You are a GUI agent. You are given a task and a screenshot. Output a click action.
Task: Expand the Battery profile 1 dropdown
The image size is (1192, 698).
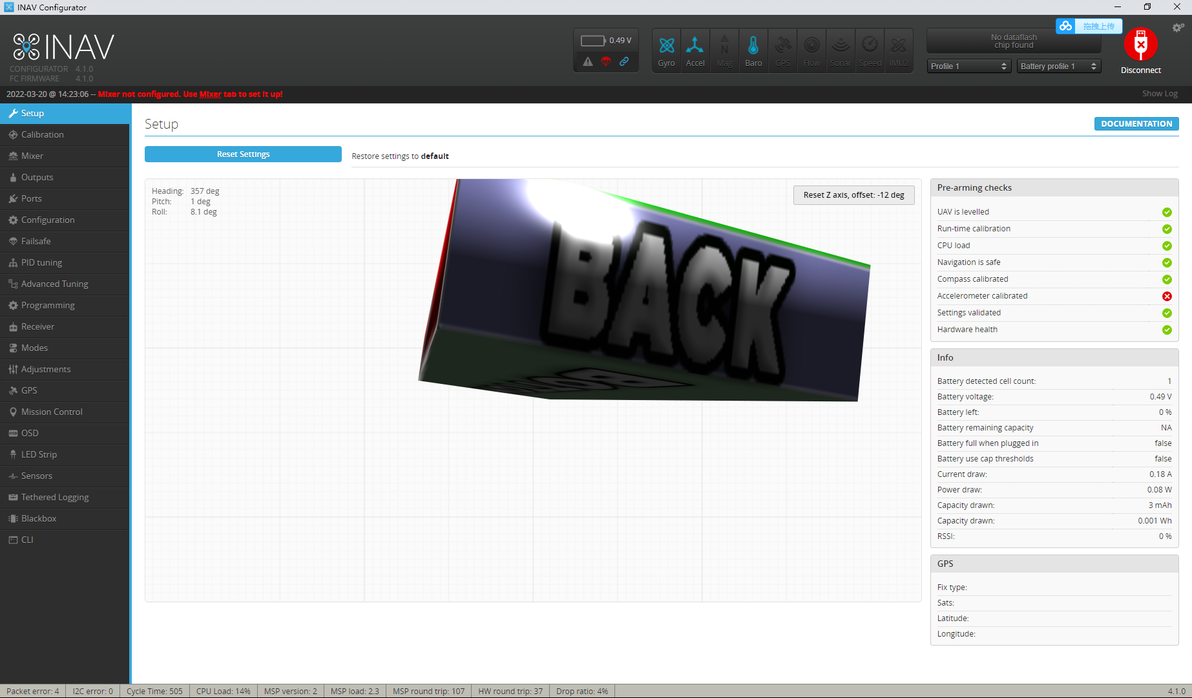click(1059, 66)
